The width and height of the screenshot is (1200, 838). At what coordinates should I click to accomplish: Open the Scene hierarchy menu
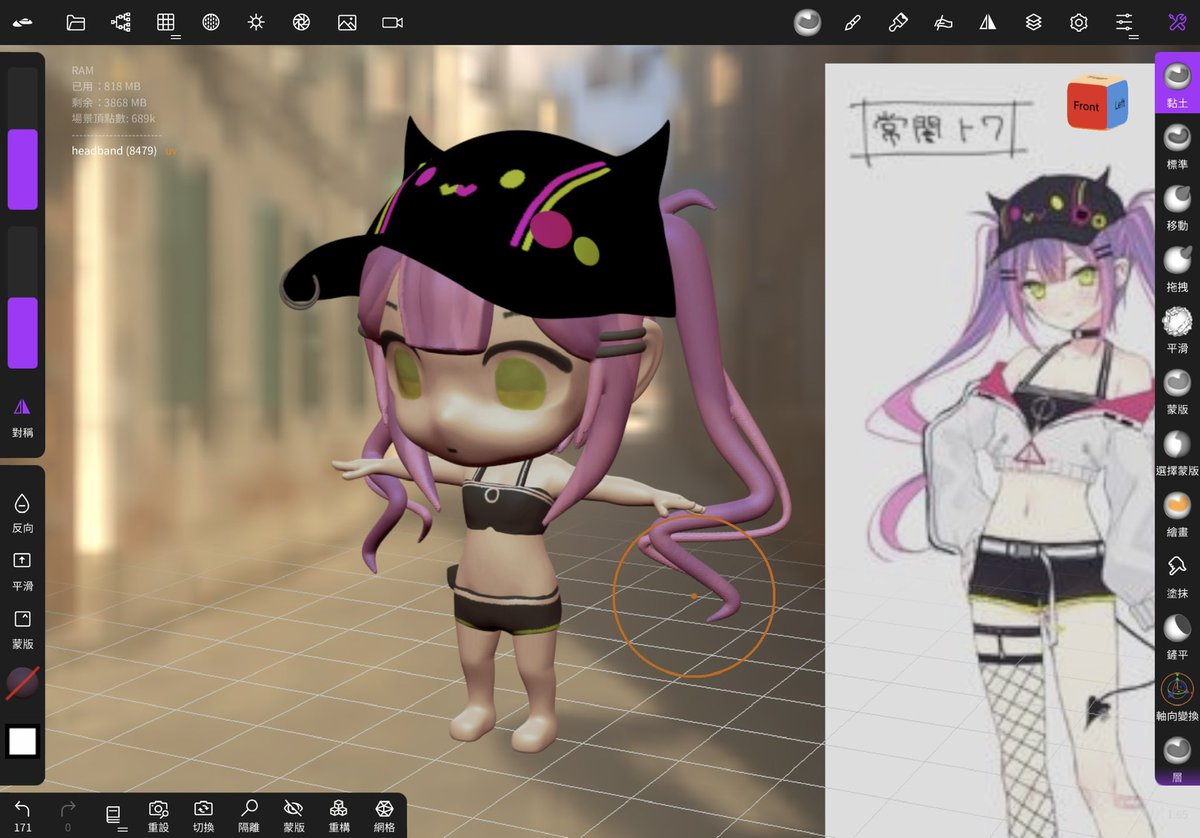(x=121, y=22)
